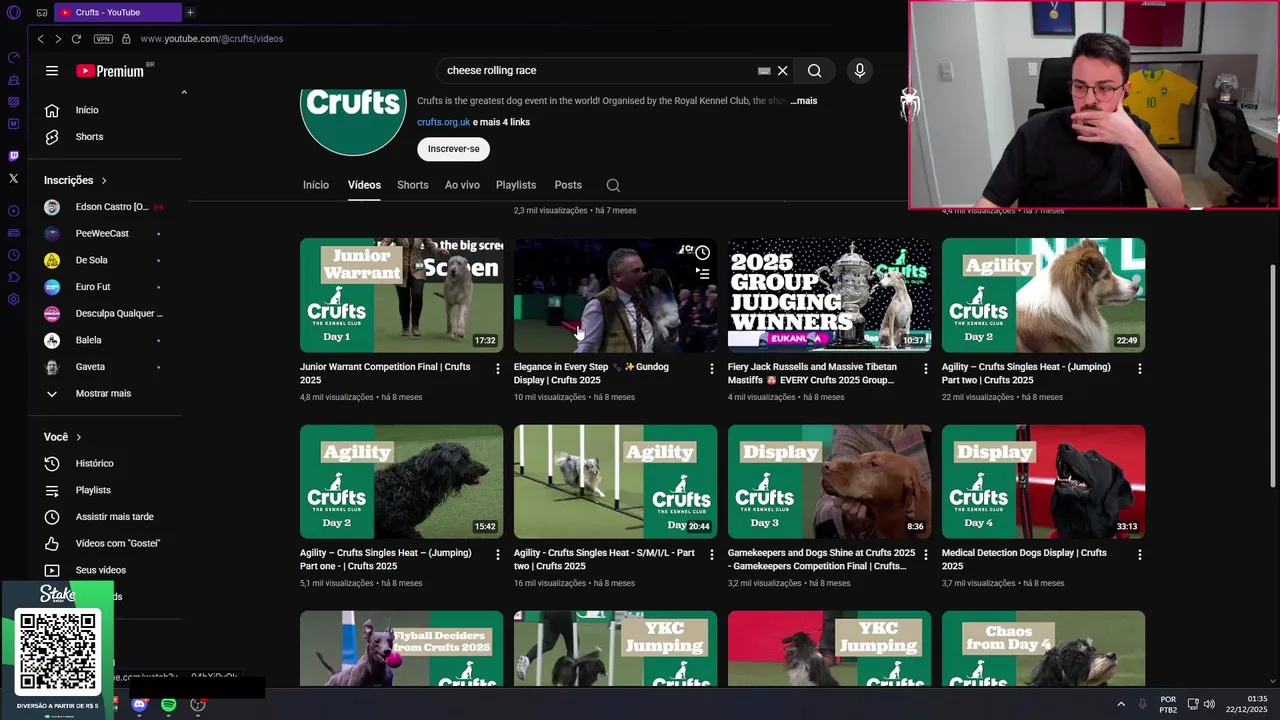Play the Junior Warrant Competition Final thumbnail
1280x720 pixels.
(401, 295)
